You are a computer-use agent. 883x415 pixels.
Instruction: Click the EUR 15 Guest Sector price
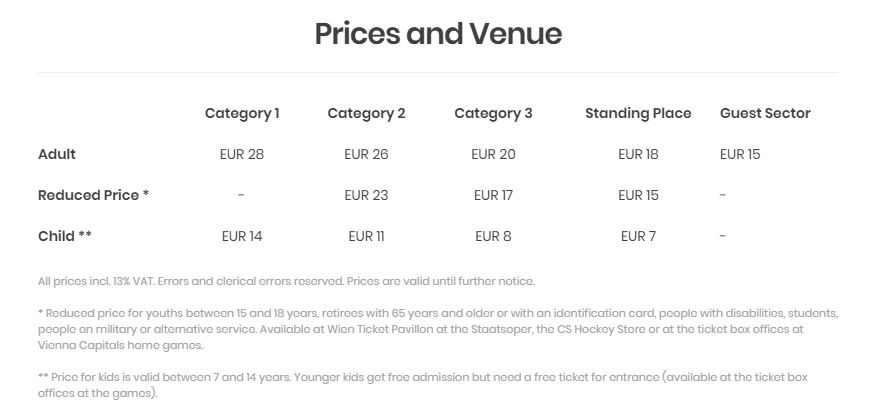(x=740, y=154)
